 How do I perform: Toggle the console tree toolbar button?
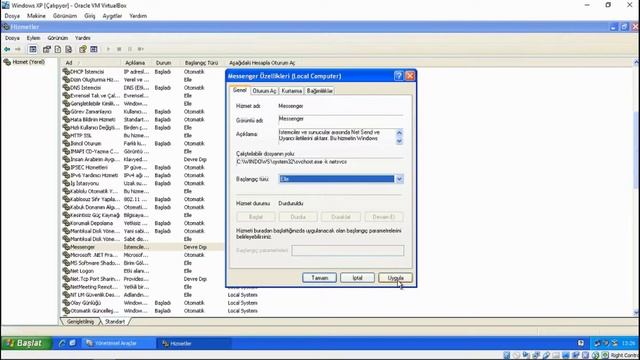pyautogui.click(x=33, y=49)
